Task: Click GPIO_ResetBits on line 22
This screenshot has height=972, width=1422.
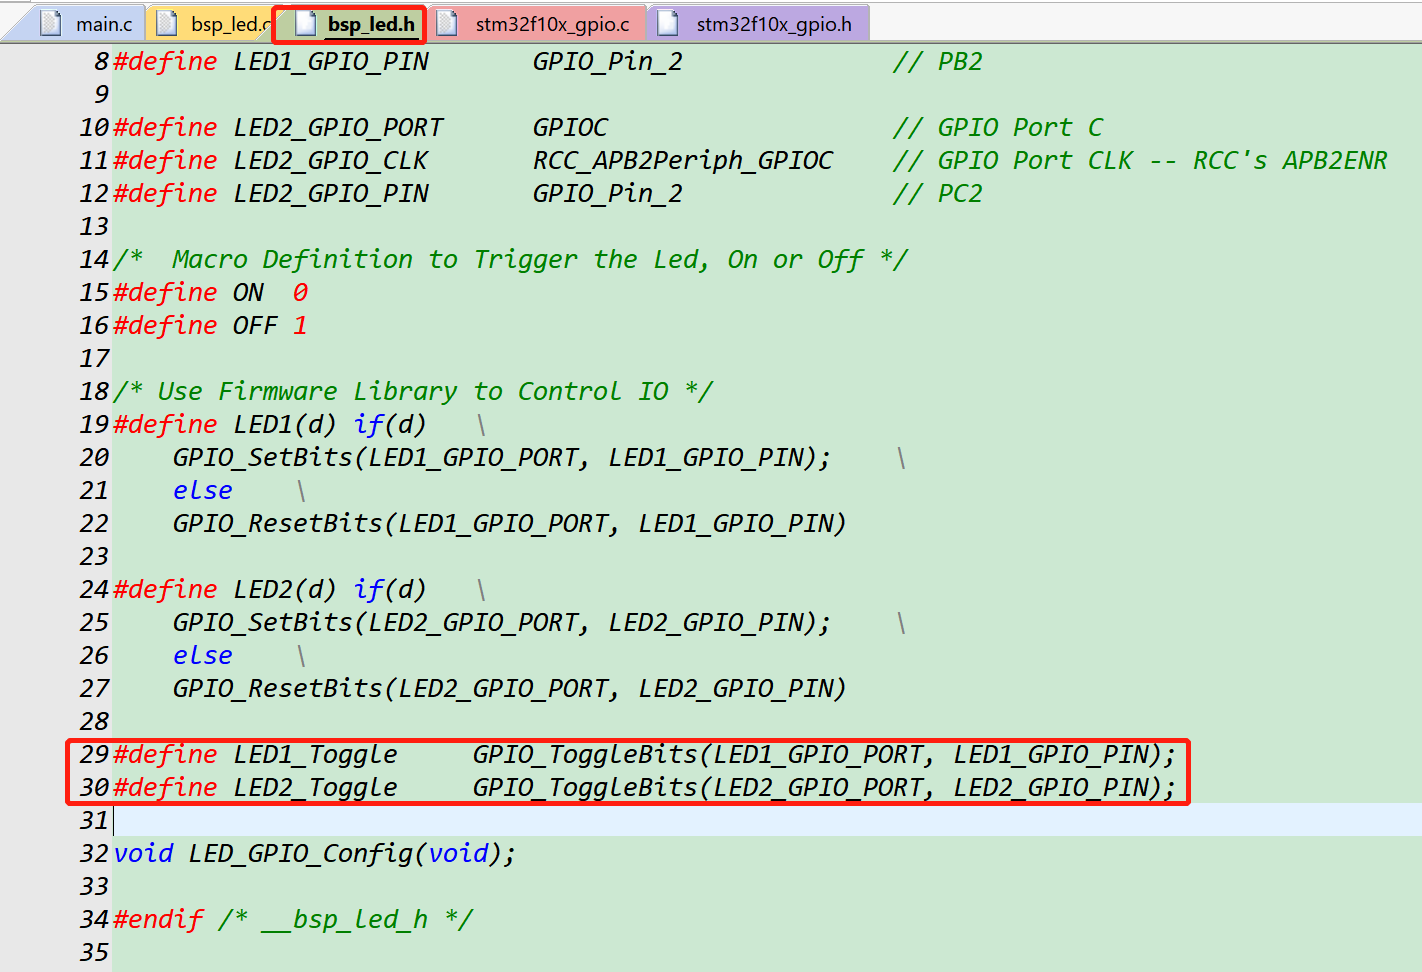Action: point(278,523)
